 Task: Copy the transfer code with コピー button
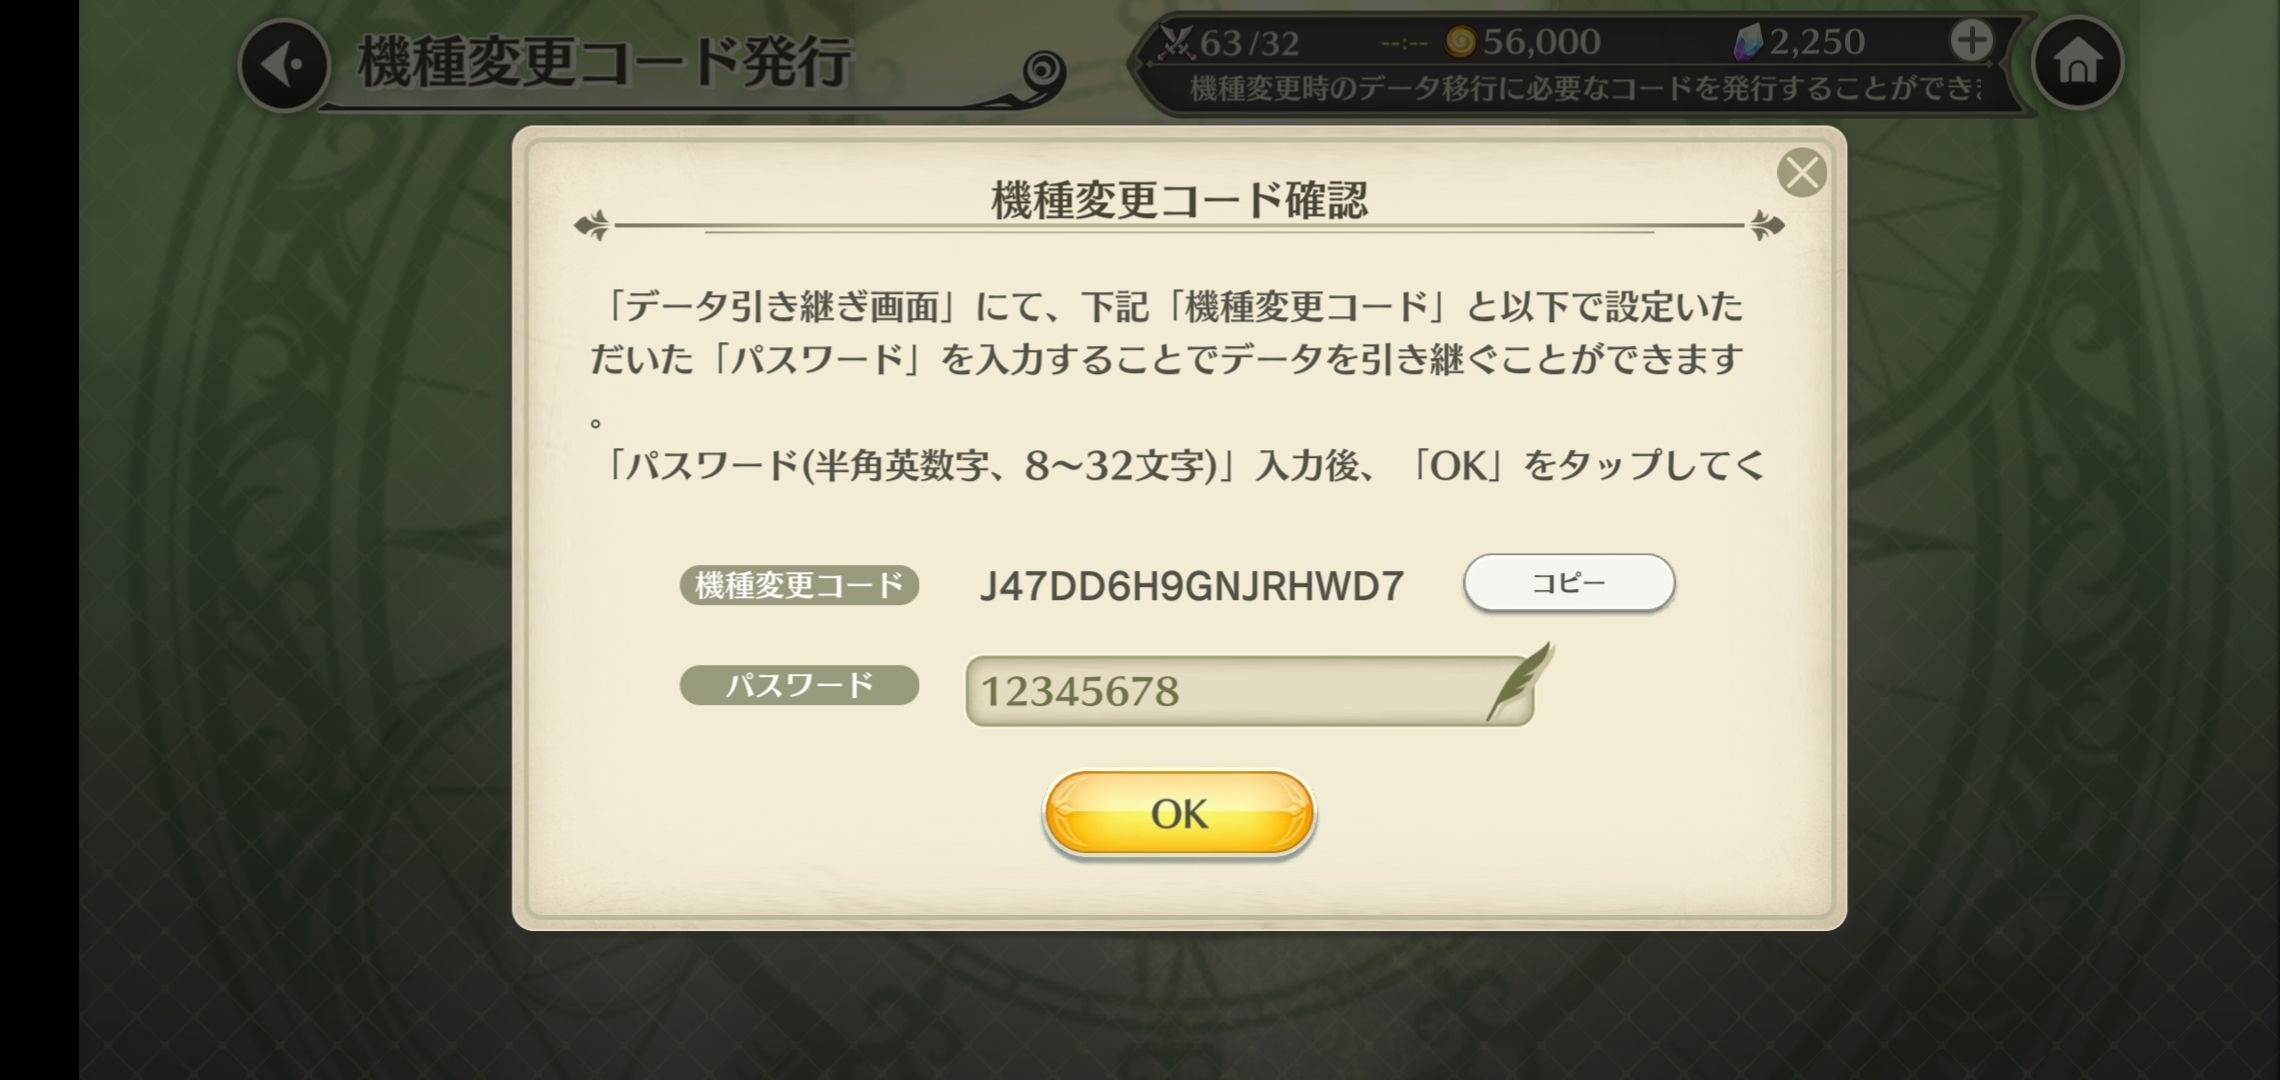click(x=1569, y=583)
